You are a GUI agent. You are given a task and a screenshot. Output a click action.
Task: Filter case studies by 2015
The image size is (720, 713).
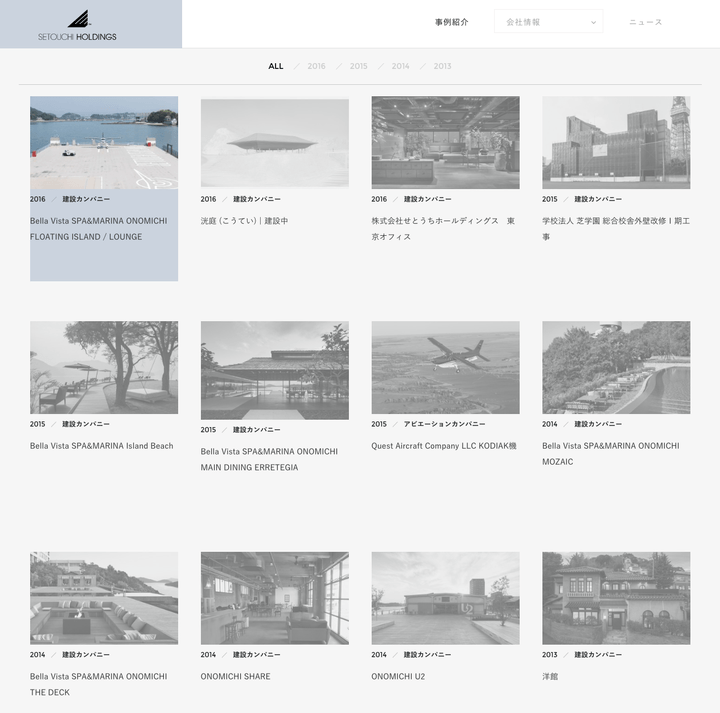358,66
